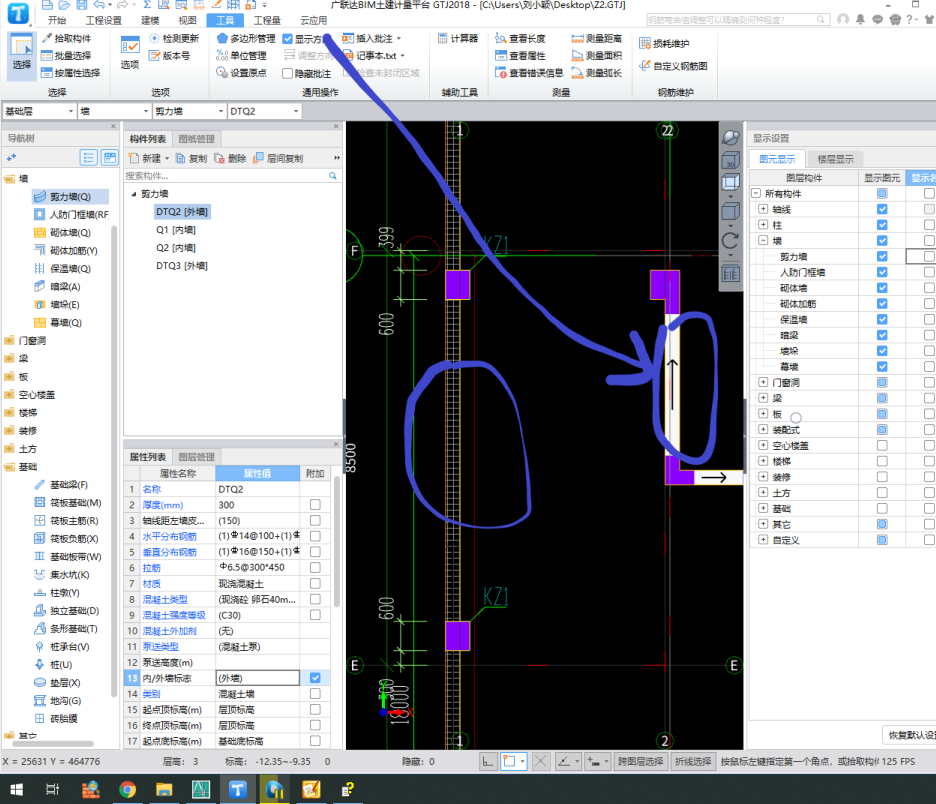Open the 插入批注 dropdown arrow
Screen dimensions: 936x804
(x=399, y=38)
